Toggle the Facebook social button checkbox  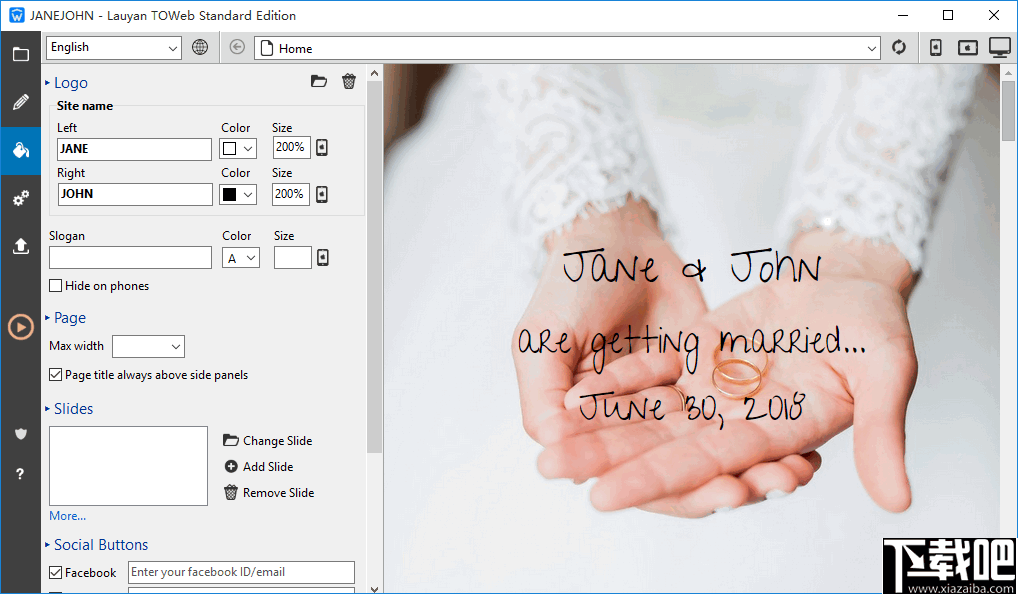click(x=56, y=573)
